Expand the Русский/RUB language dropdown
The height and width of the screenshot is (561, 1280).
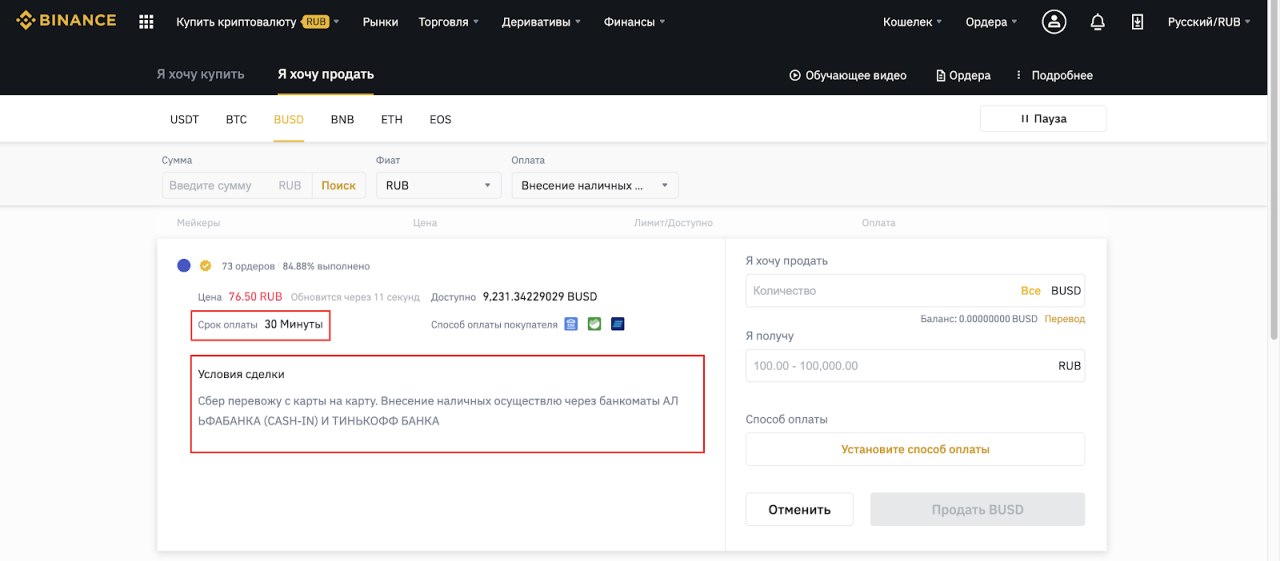coord(1209,21)
